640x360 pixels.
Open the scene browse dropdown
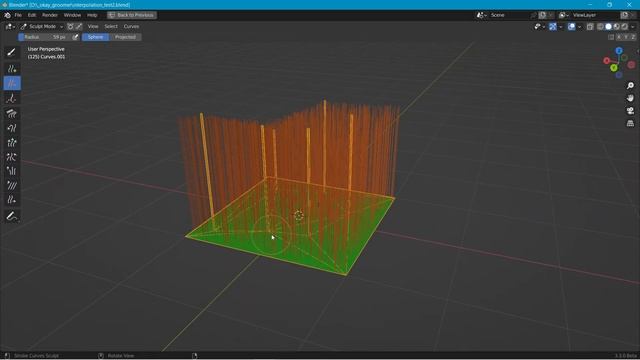[482, 15]
